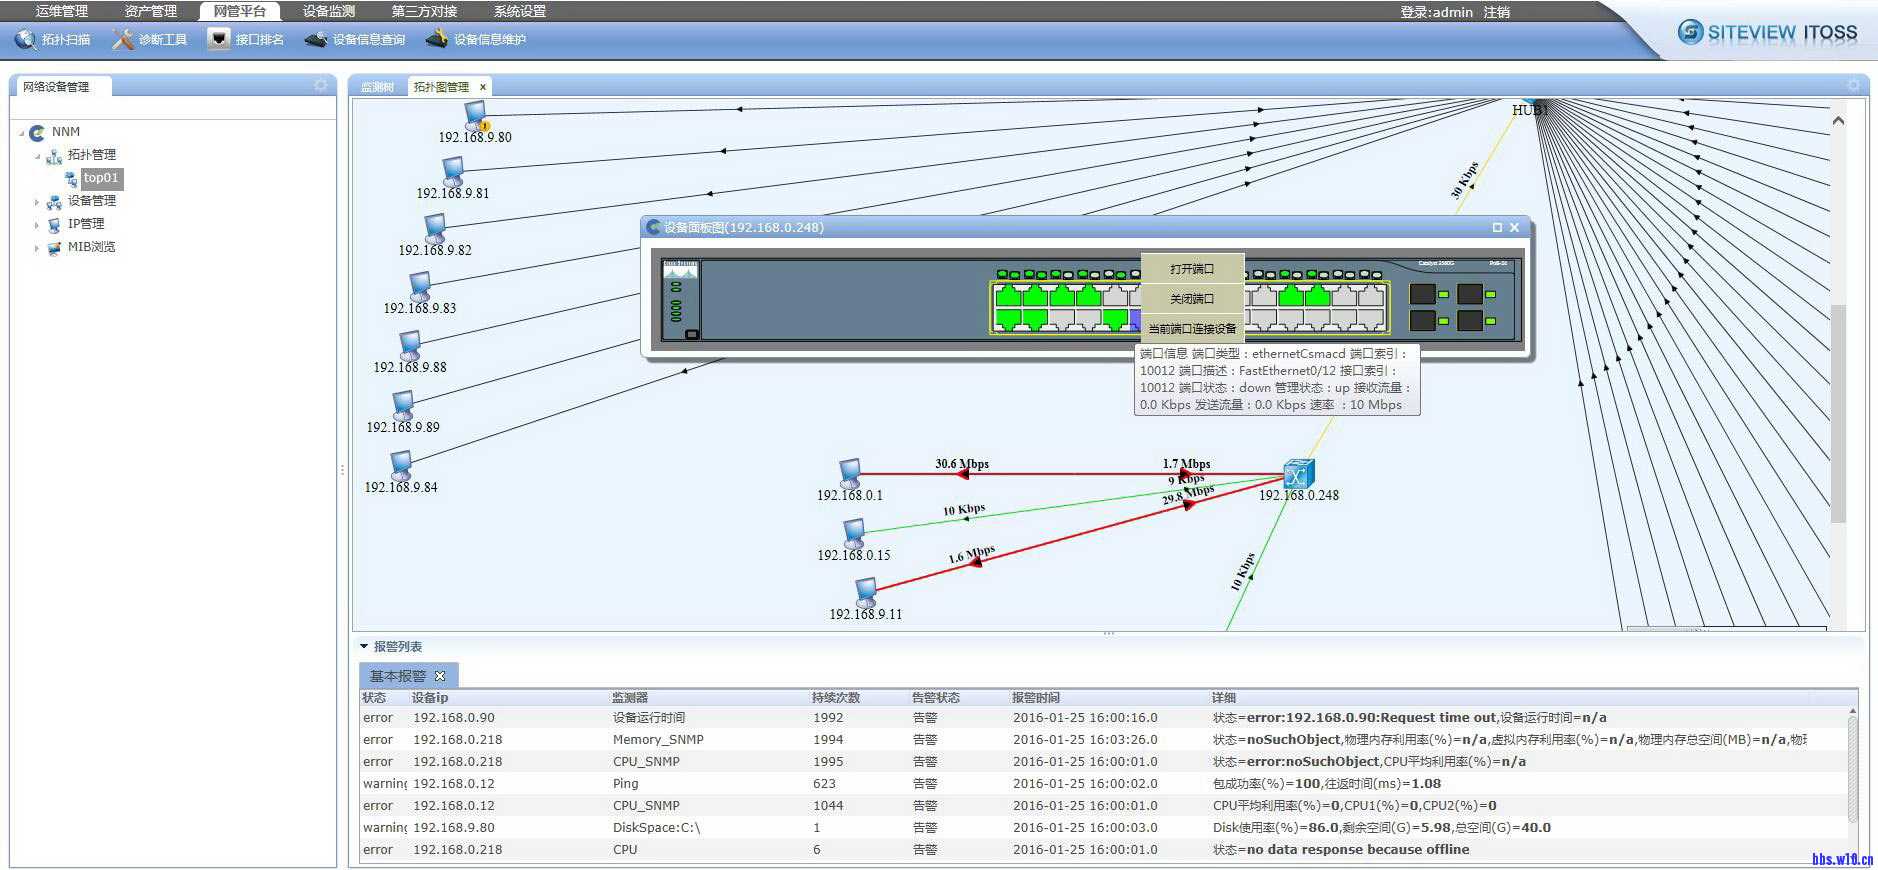Screen dimensions: 1878x870
Task: Click the 注销 logout link
Action: click(x=1497, y=12)
